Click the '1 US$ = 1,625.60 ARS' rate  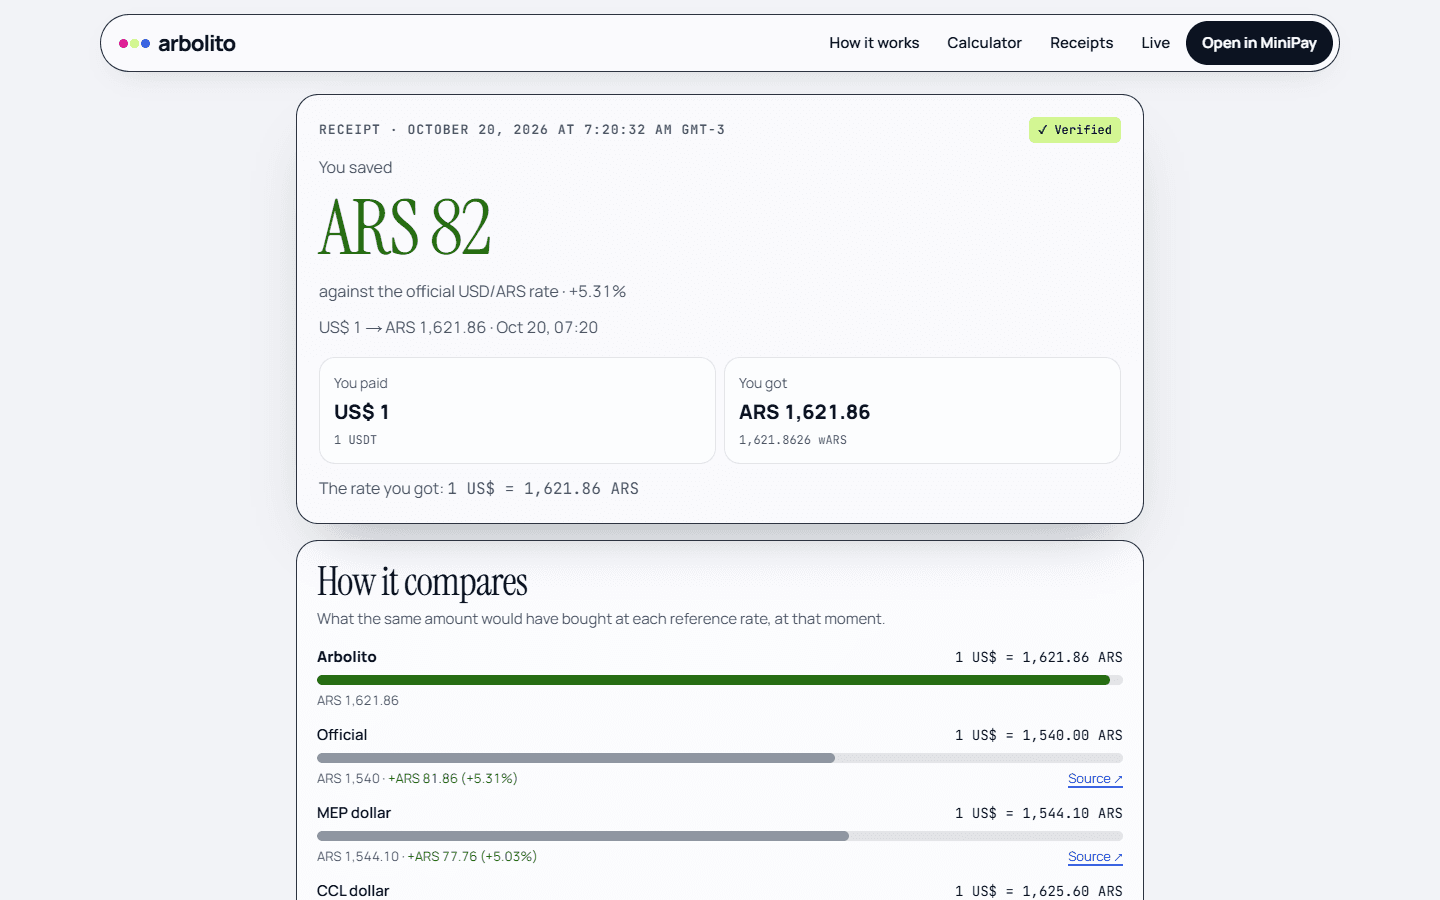pyautogui.click(x=1039, y=890)
